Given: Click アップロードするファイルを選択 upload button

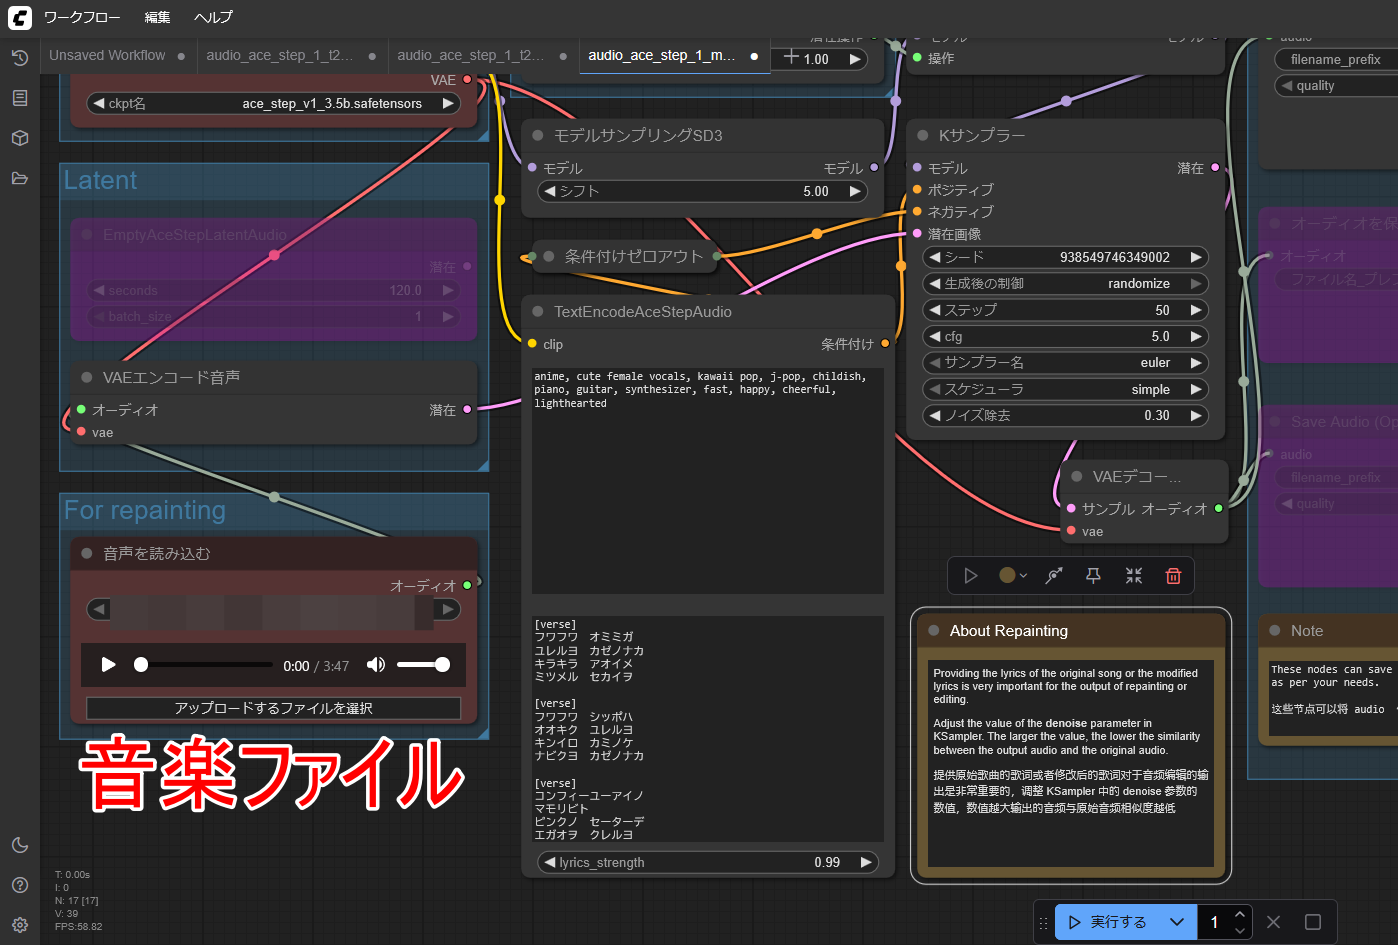Looking at the screenshot, I should click(273, 708).
